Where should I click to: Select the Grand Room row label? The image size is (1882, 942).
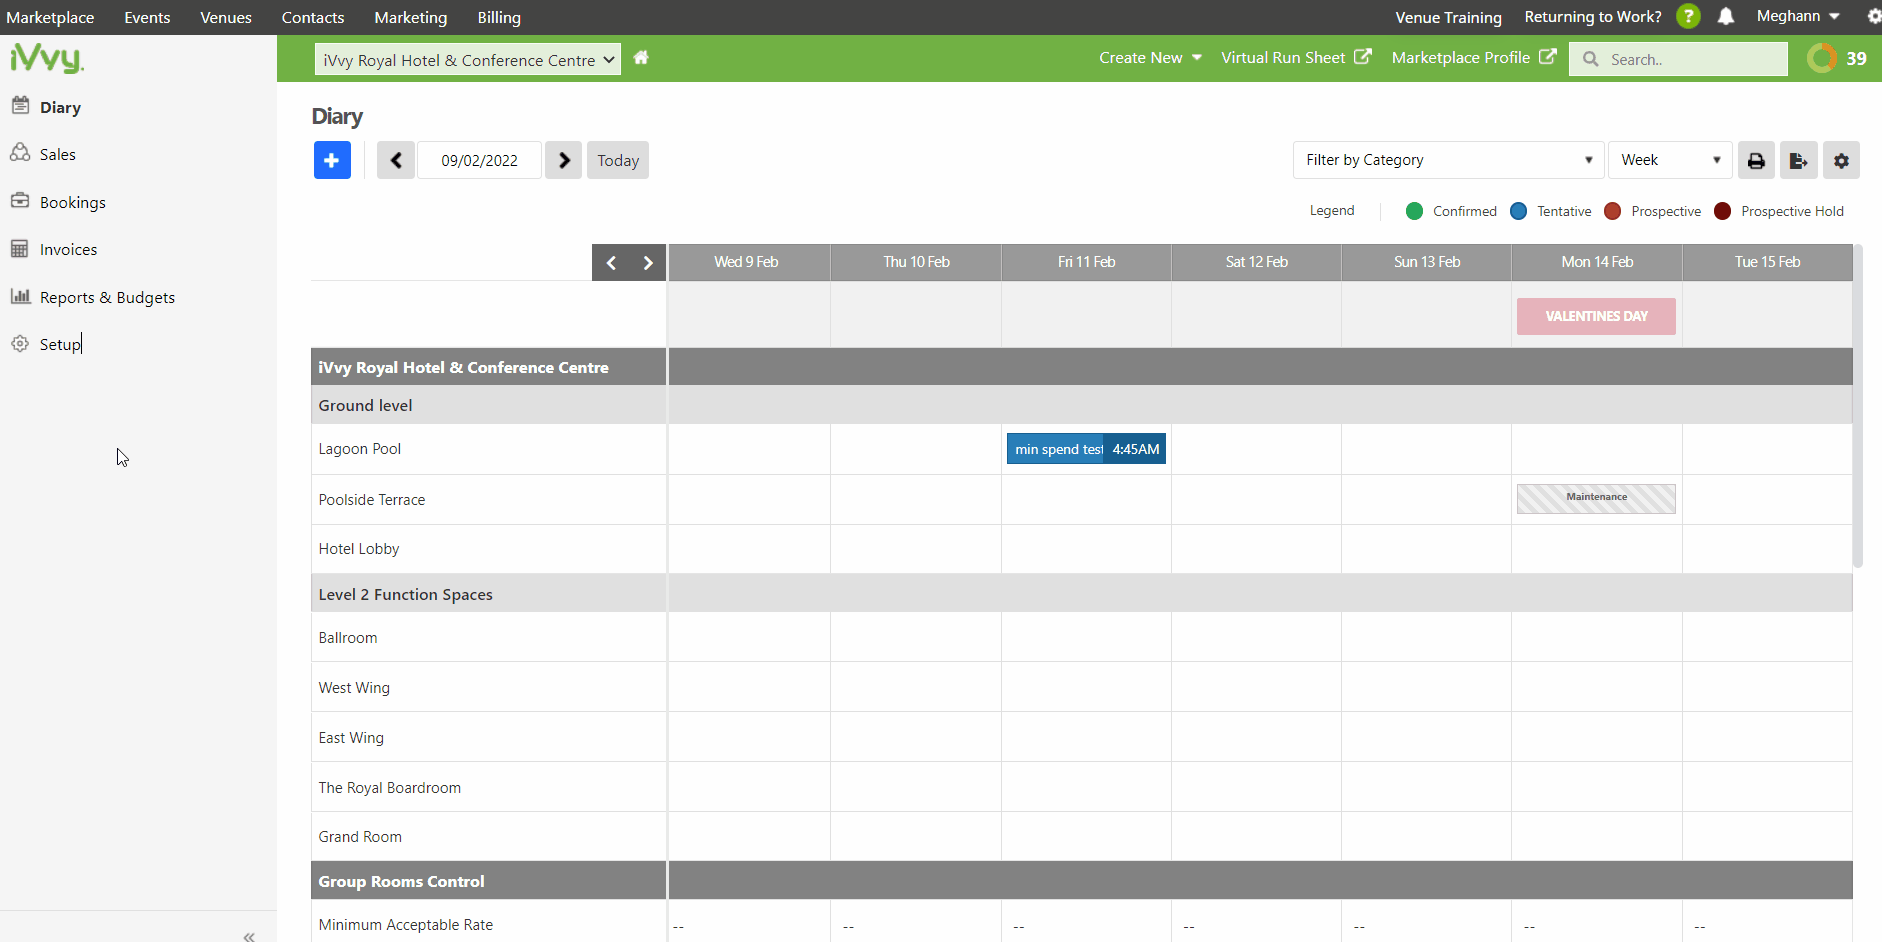point(360,837)
